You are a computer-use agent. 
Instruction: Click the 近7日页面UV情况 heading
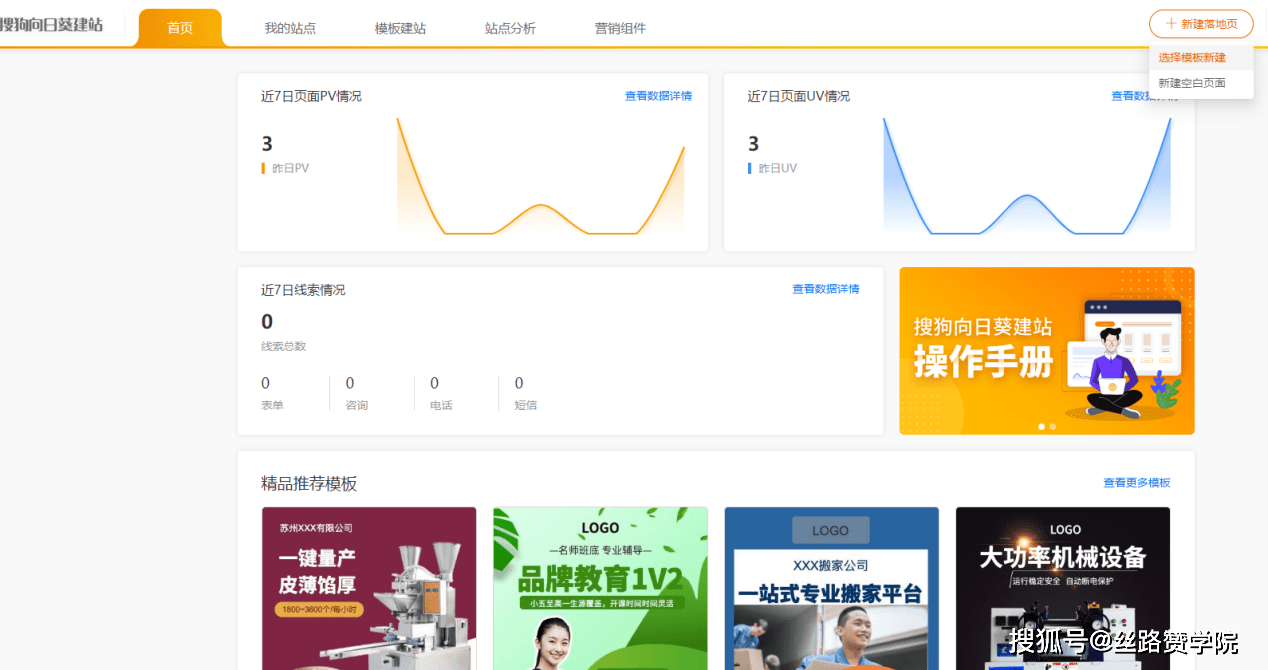(798, 96)
